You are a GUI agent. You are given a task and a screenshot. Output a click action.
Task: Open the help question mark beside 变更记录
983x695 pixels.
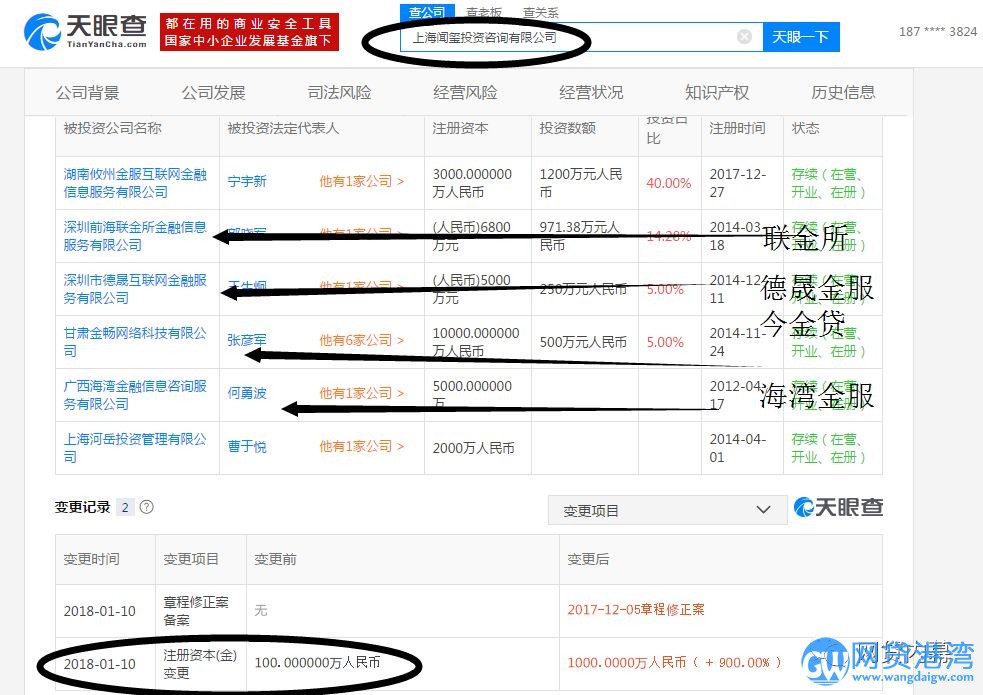point(146,507)
